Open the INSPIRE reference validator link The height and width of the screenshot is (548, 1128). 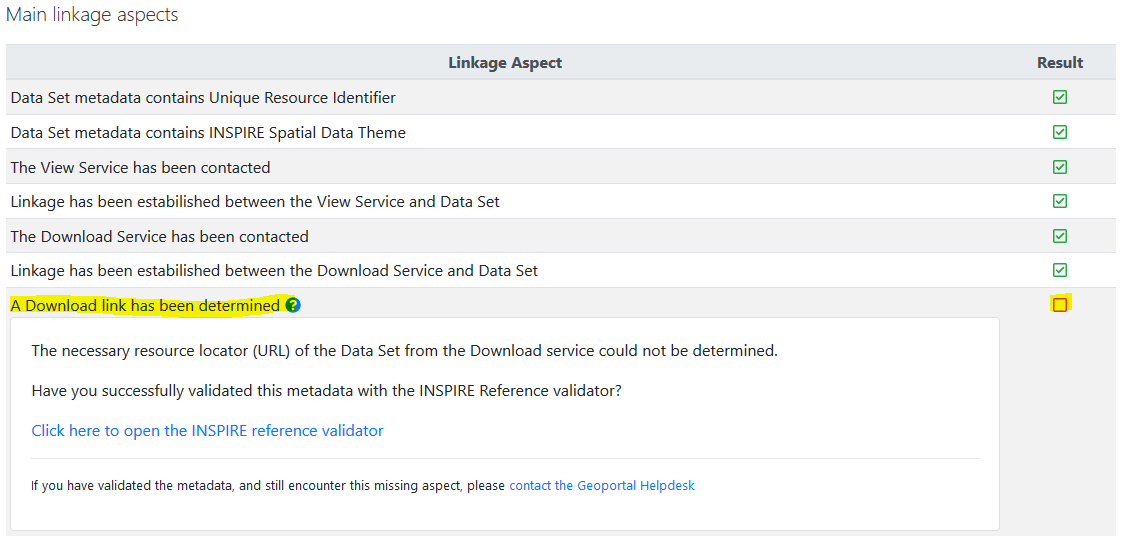tap(207, 430)
